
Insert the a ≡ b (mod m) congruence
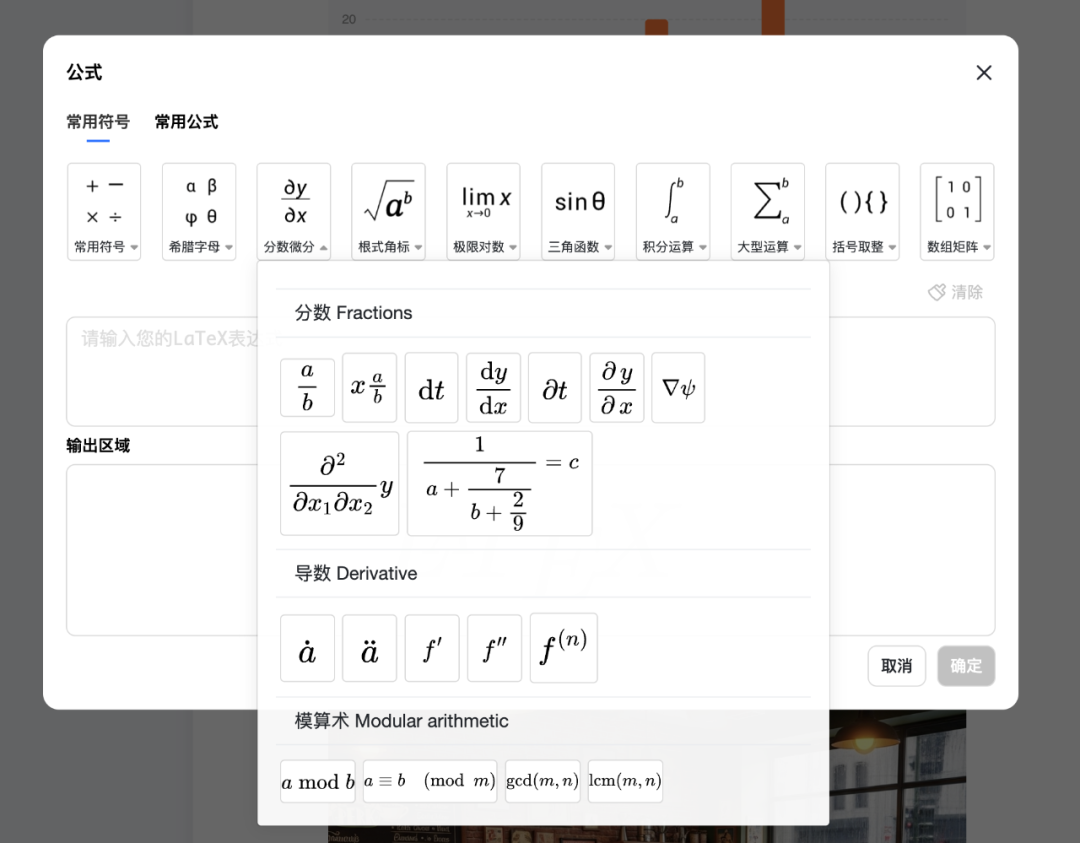[x=430, y=781]
